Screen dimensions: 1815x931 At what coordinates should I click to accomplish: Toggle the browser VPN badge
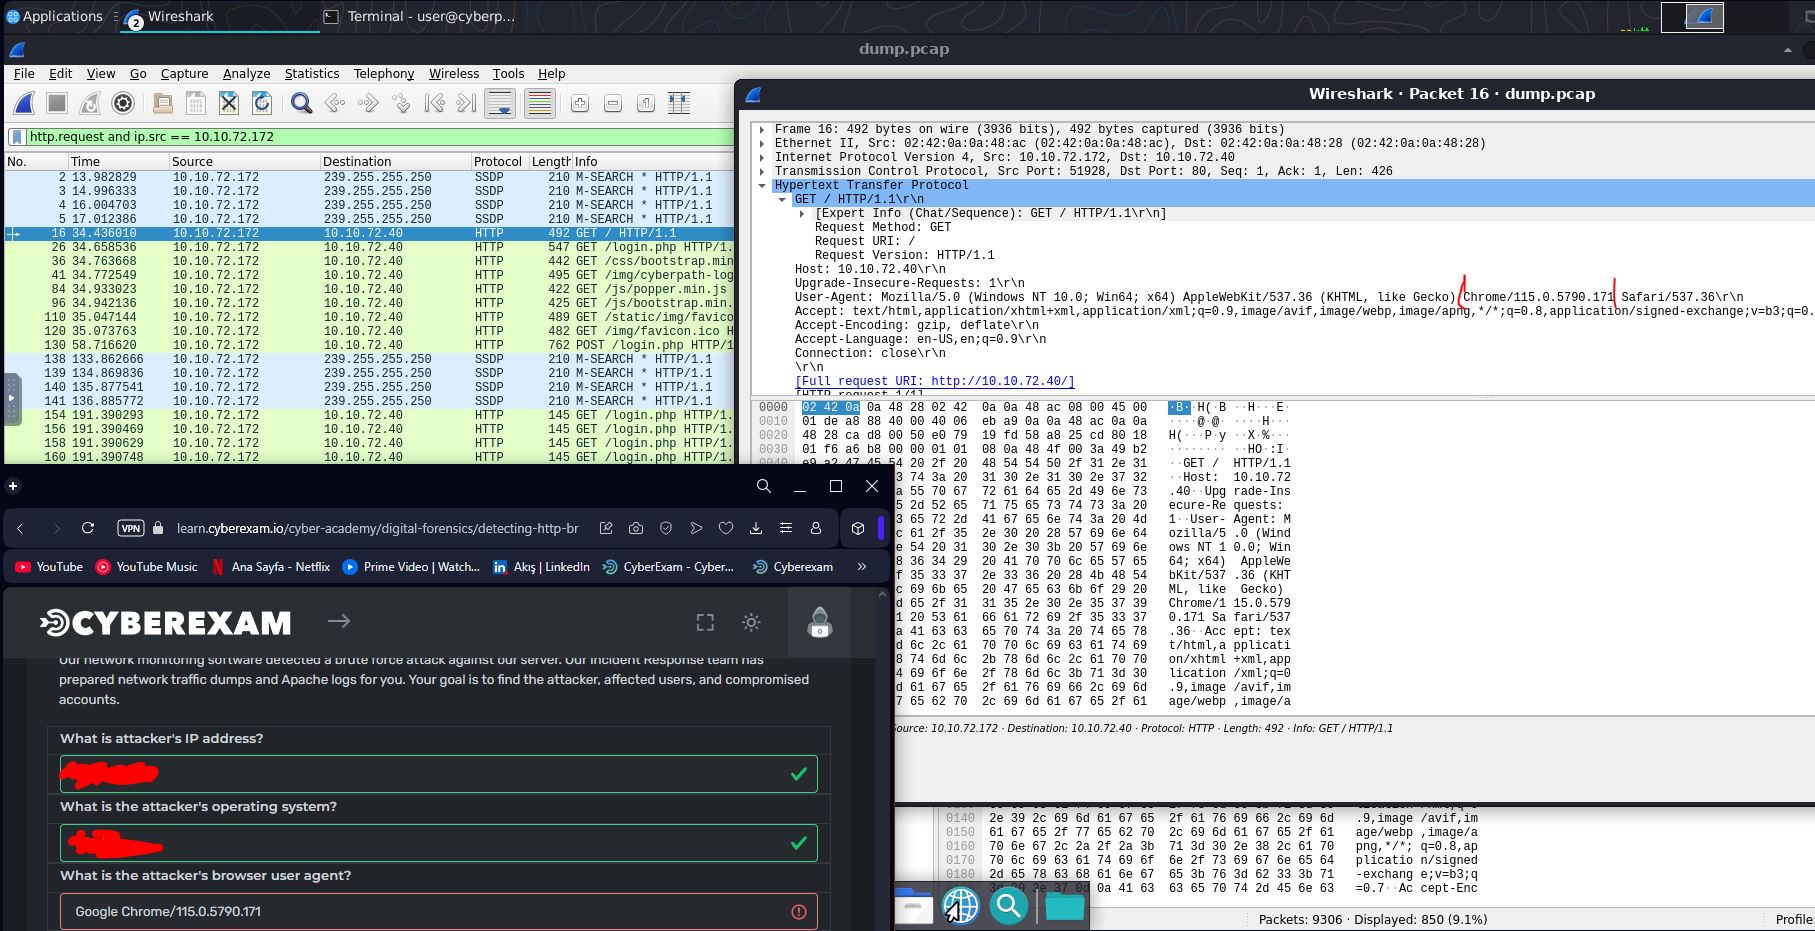tap(131, 528)
